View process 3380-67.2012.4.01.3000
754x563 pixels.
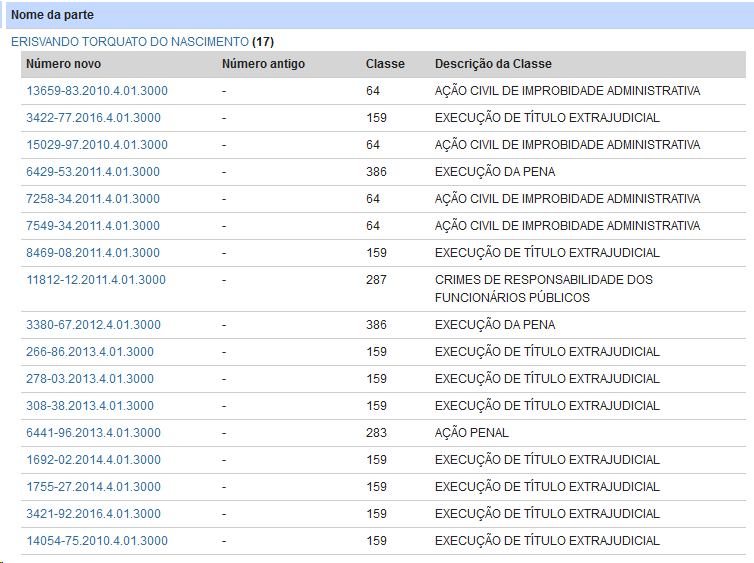tap(93, 325)
